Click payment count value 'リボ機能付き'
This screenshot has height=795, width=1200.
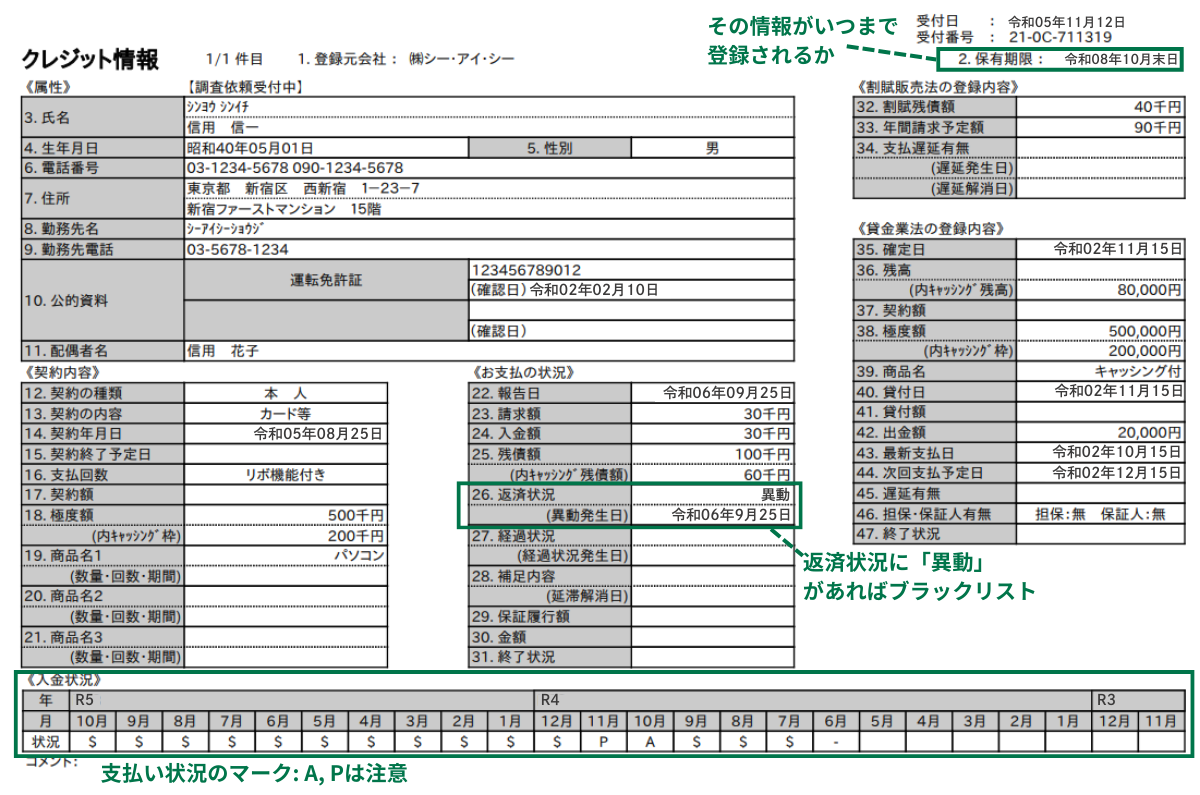coord(284,474)
